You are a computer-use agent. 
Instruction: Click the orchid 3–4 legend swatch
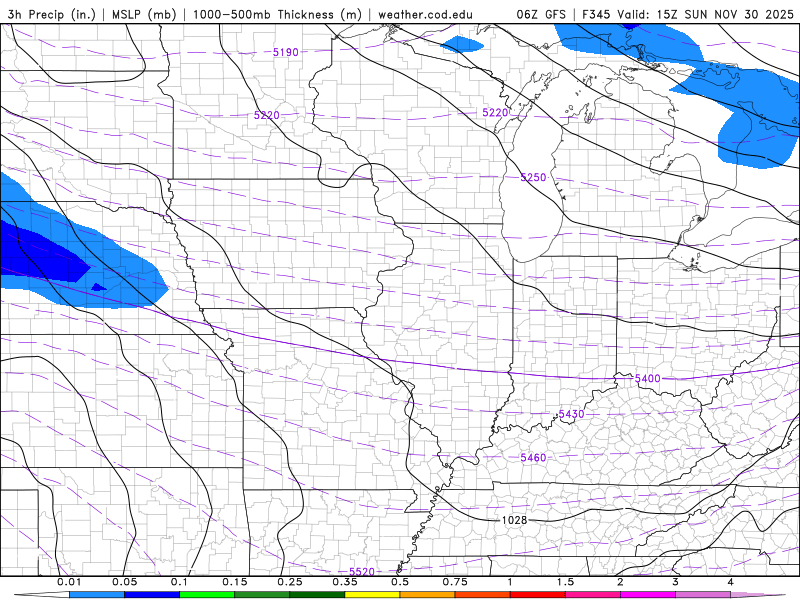[x=703, y=595]
